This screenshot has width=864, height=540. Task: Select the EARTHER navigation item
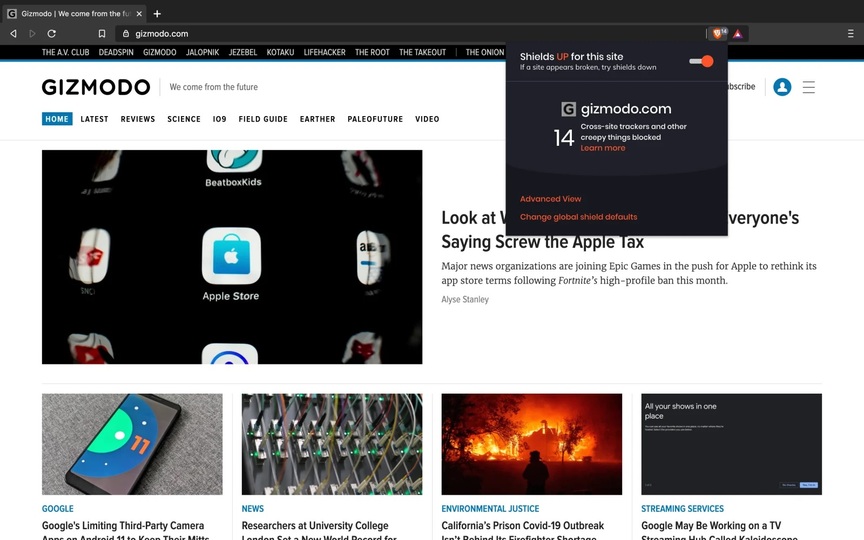[317, 119]
